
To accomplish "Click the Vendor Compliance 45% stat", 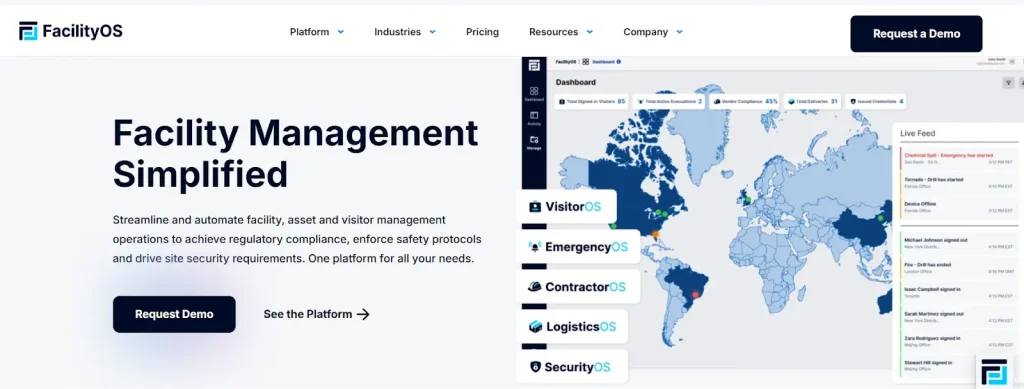I will (x=744, y=102).
